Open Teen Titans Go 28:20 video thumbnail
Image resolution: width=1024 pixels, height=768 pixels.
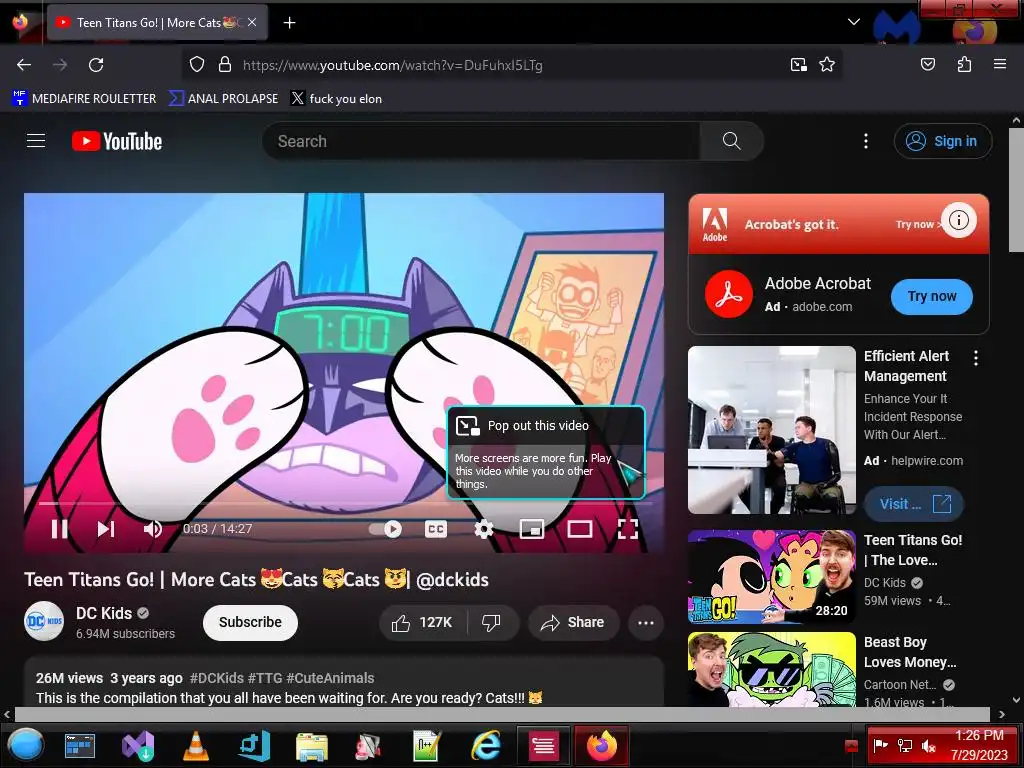click(772, 577)
